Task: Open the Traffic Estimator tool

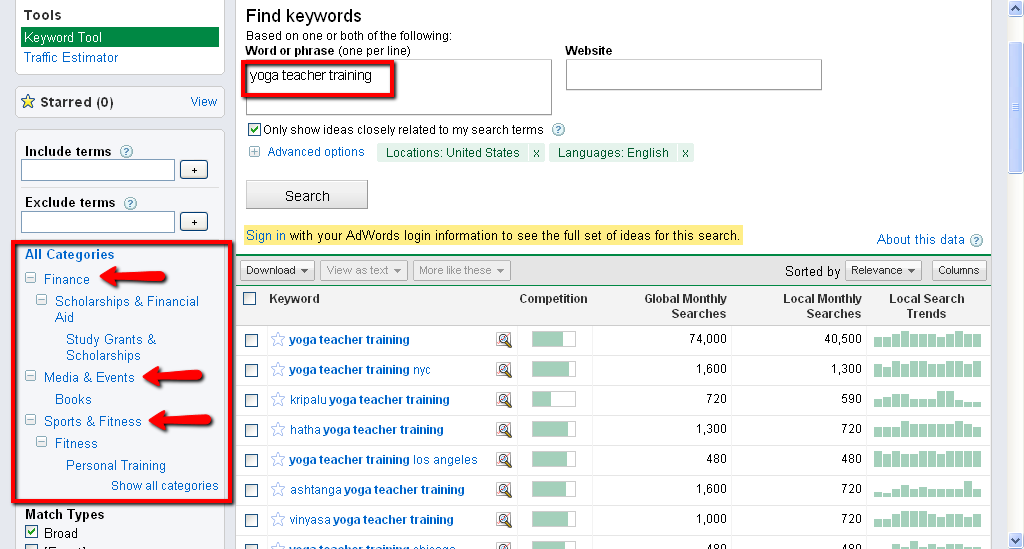Action: pos(71,58)
